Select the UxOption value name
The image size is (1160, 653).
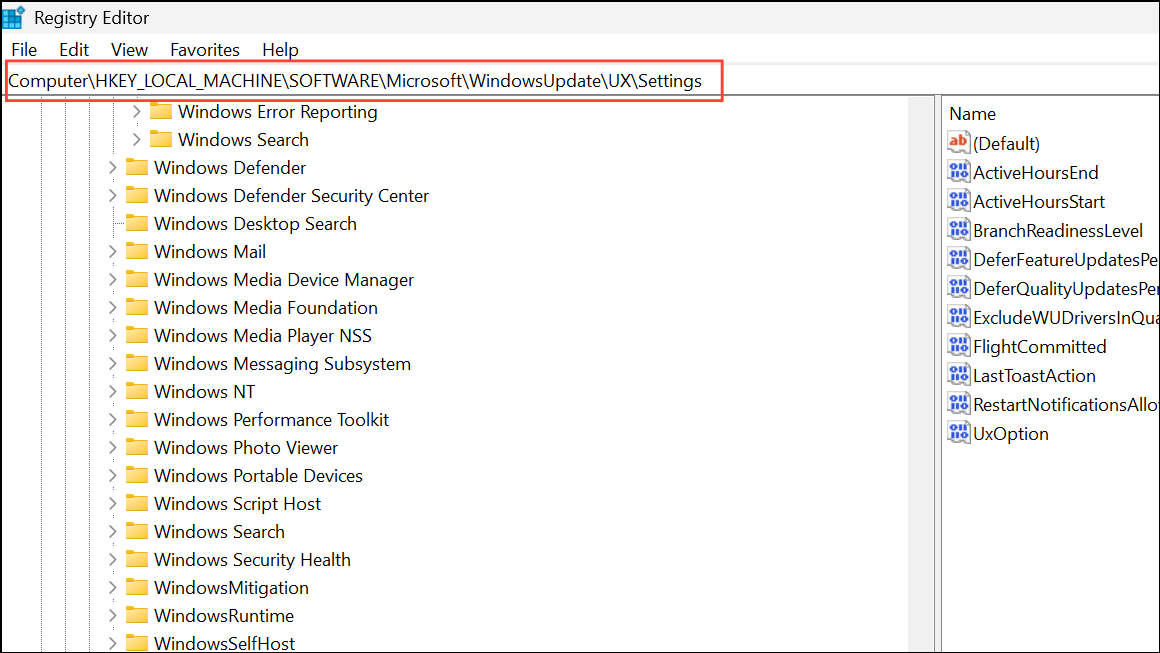(1011, 434)
